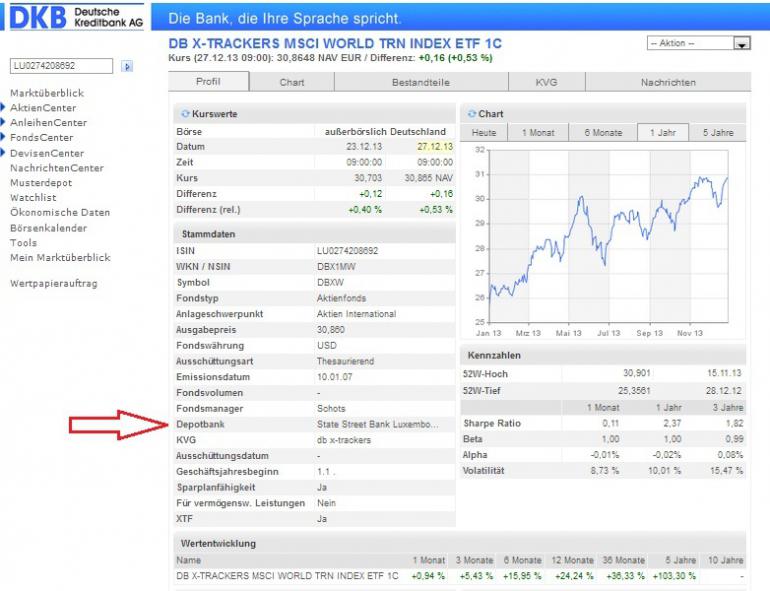Viewport: 770px width, 591px height.
Task: Refresh Chart panel icon
Action: tap(471, 113)
